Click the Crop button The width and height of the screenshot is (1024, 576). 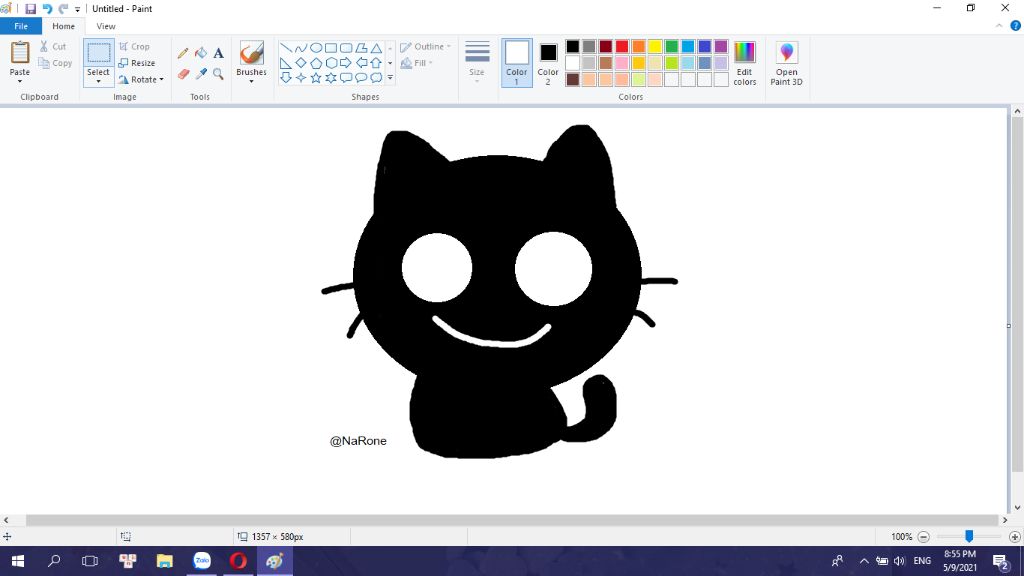click(x=135, y=47)
